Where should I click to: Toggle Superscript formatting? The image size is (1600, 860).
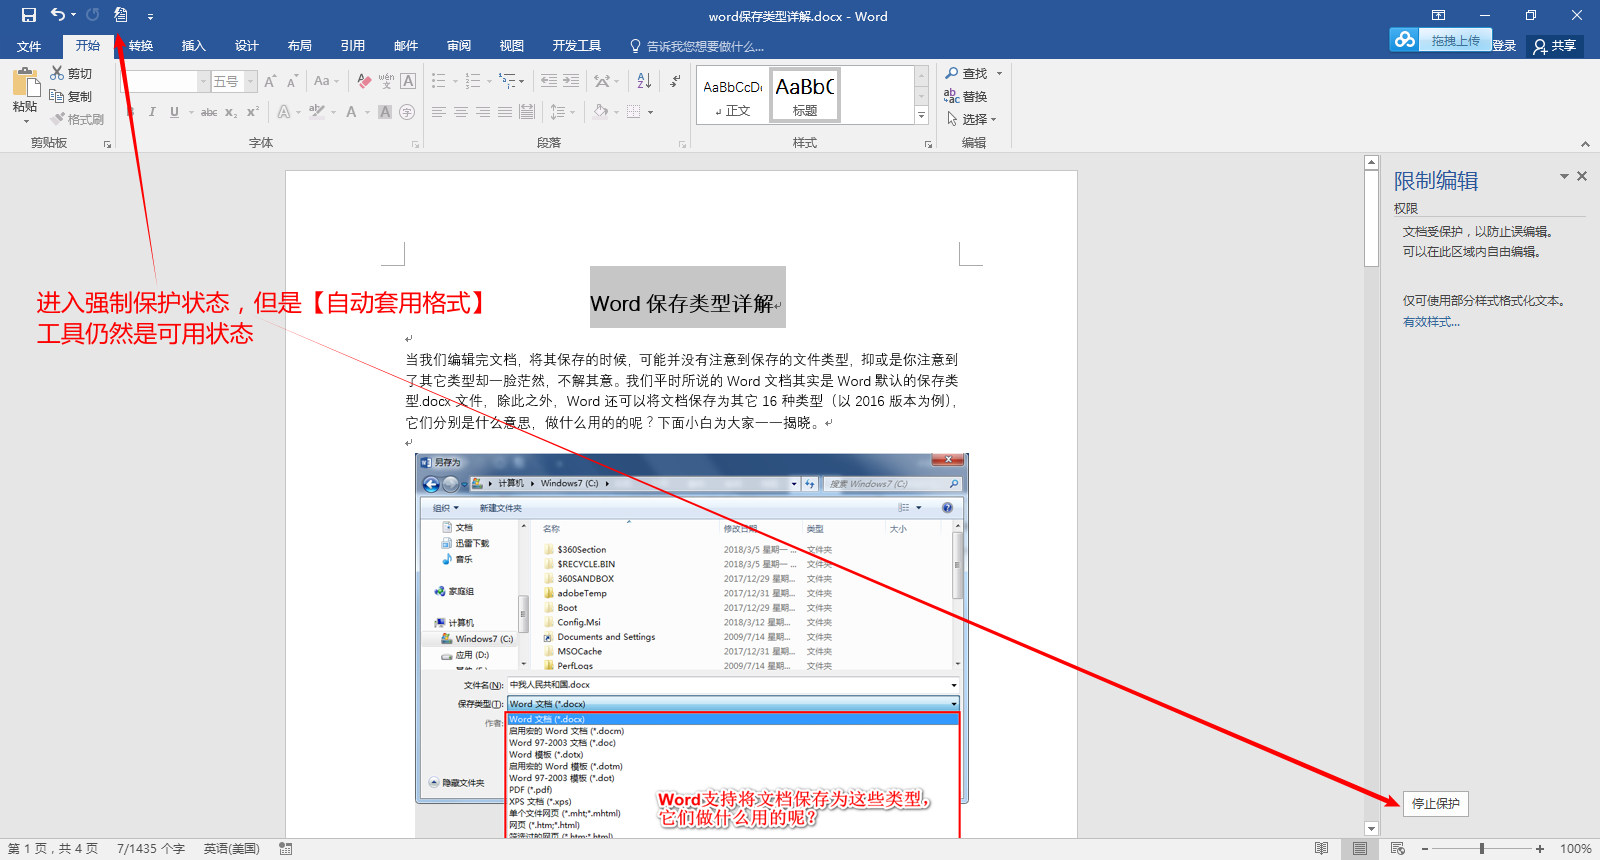pyautogui.click(x=252, y=112)
